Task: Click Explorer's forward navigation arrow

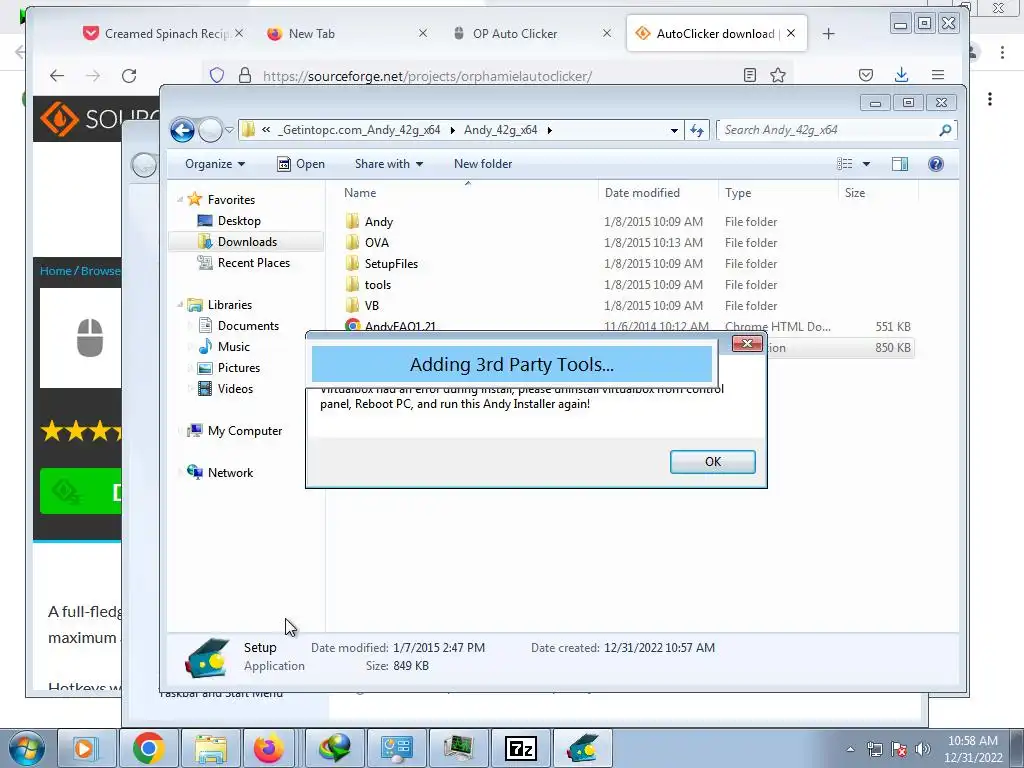Action: click(x=210, y=130)
